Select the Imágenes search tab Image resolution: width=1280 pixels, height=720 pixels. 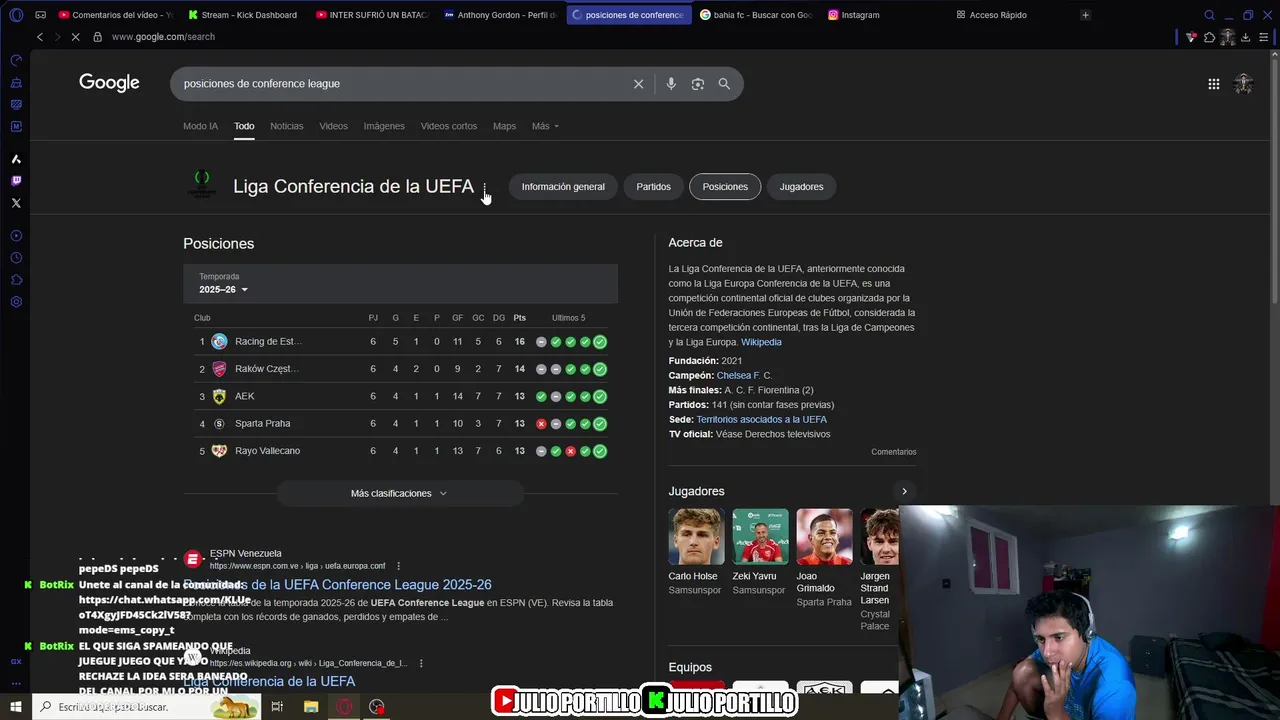click(384, 126)
